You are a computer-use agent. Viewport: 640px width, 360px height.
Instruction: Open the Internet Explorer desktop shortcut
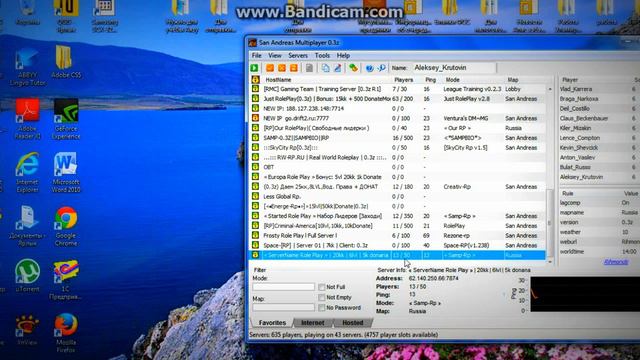click(27, 172)
